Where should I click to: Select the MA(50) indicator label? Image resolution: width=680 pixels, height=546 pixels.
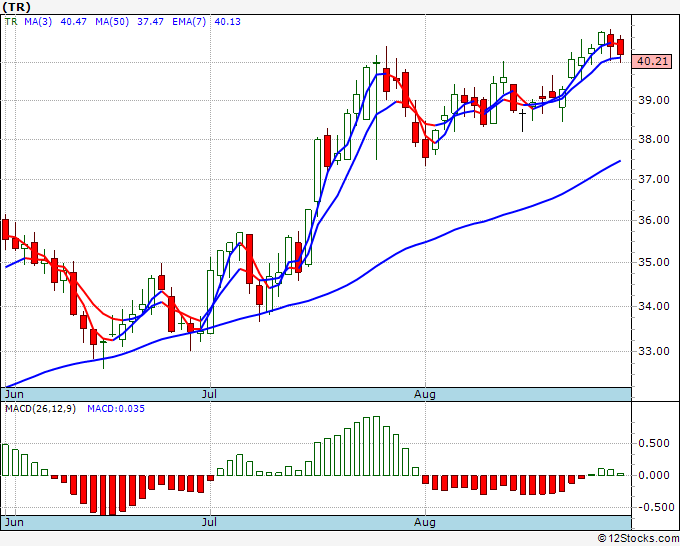pyautogui.click(x=112, y=22)
